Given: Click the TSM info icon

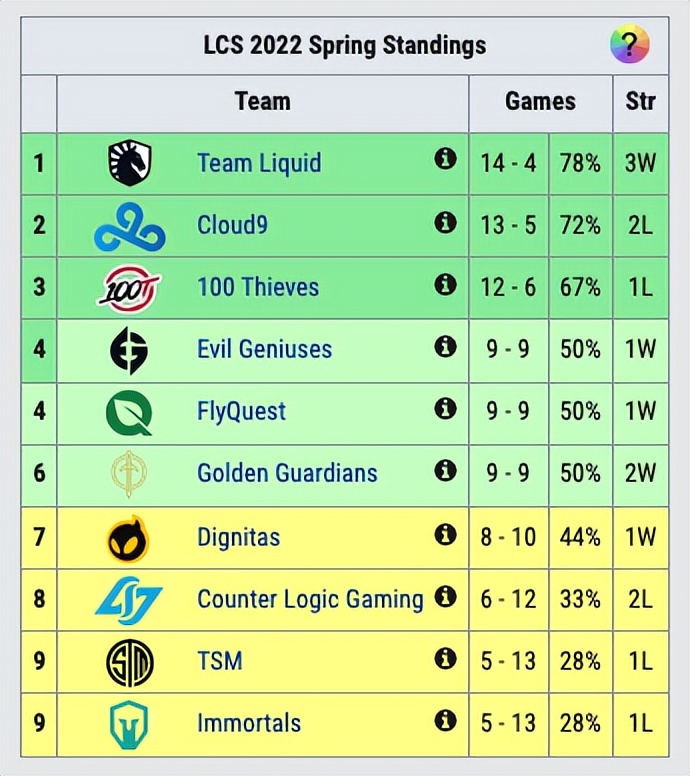Looking at the screenshot, I should [445, 659].
